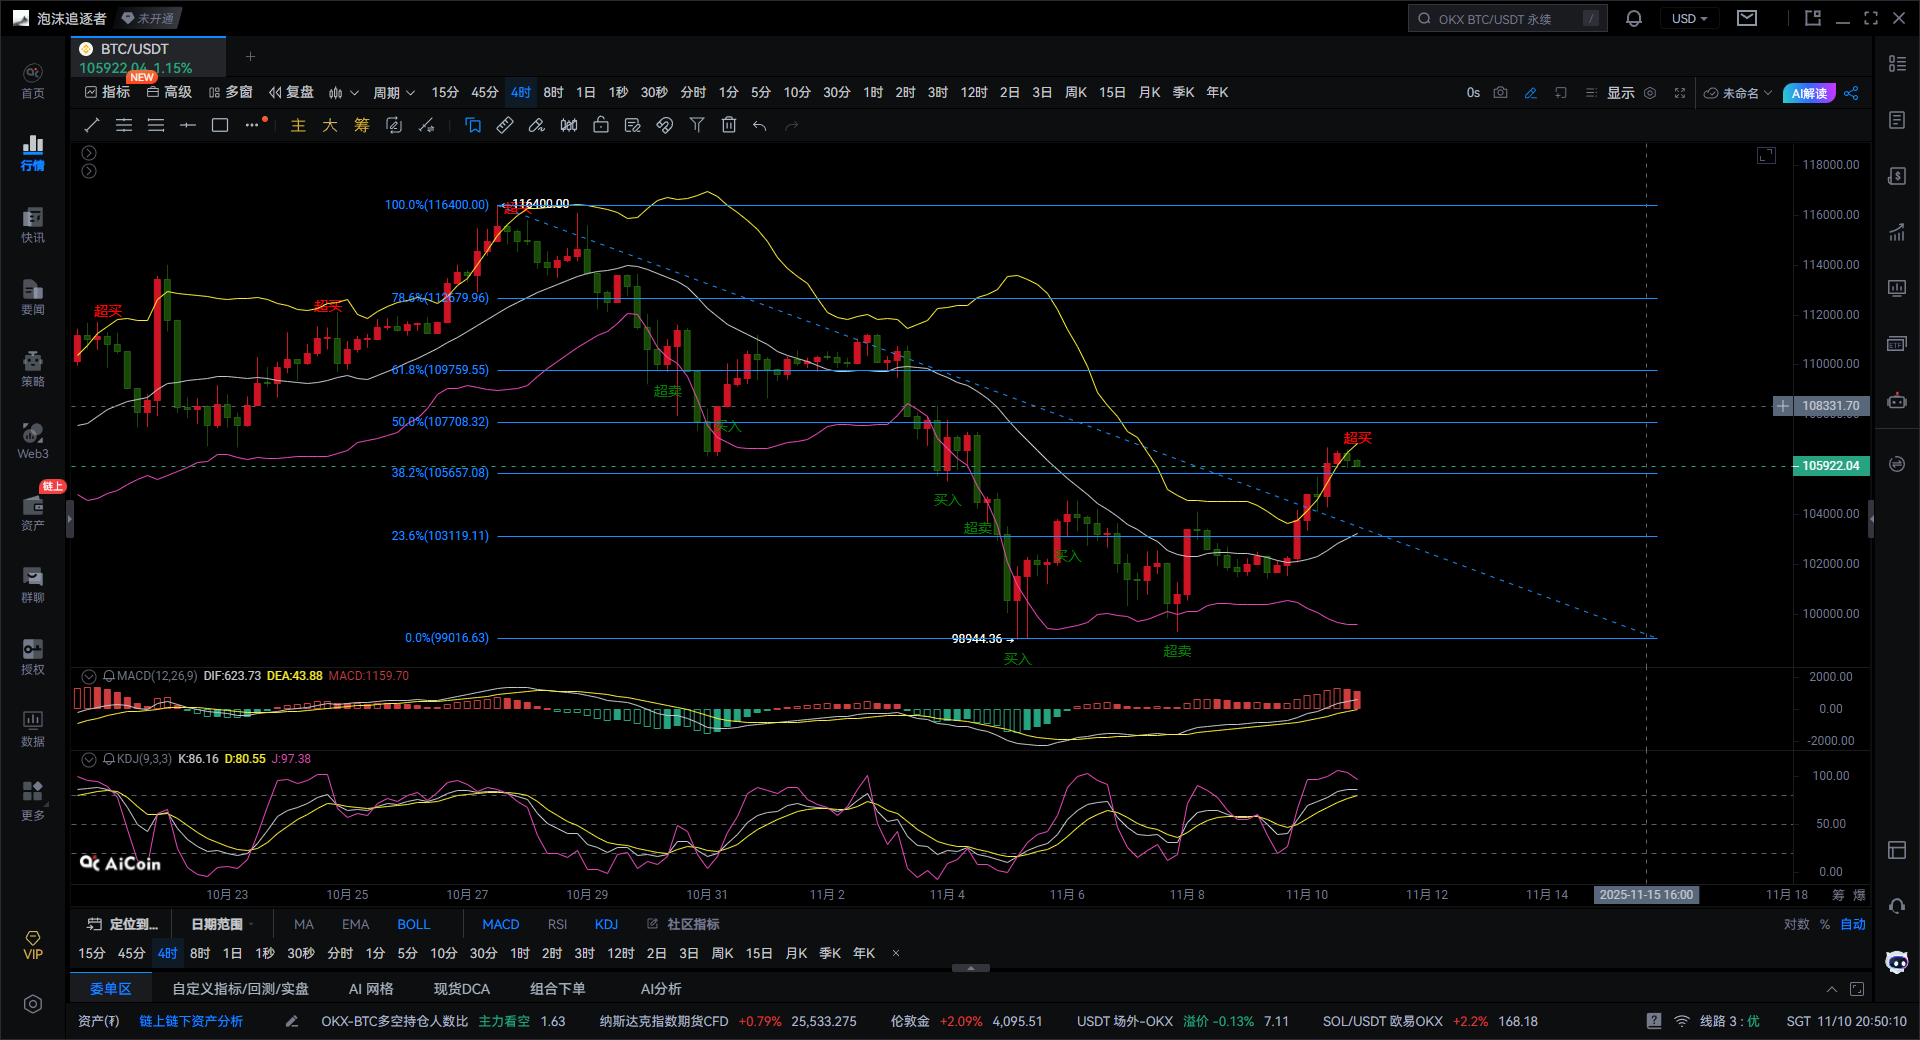1920x1040 pixels.
Task: Click the AI解读 button
Action: (1808, 93)
